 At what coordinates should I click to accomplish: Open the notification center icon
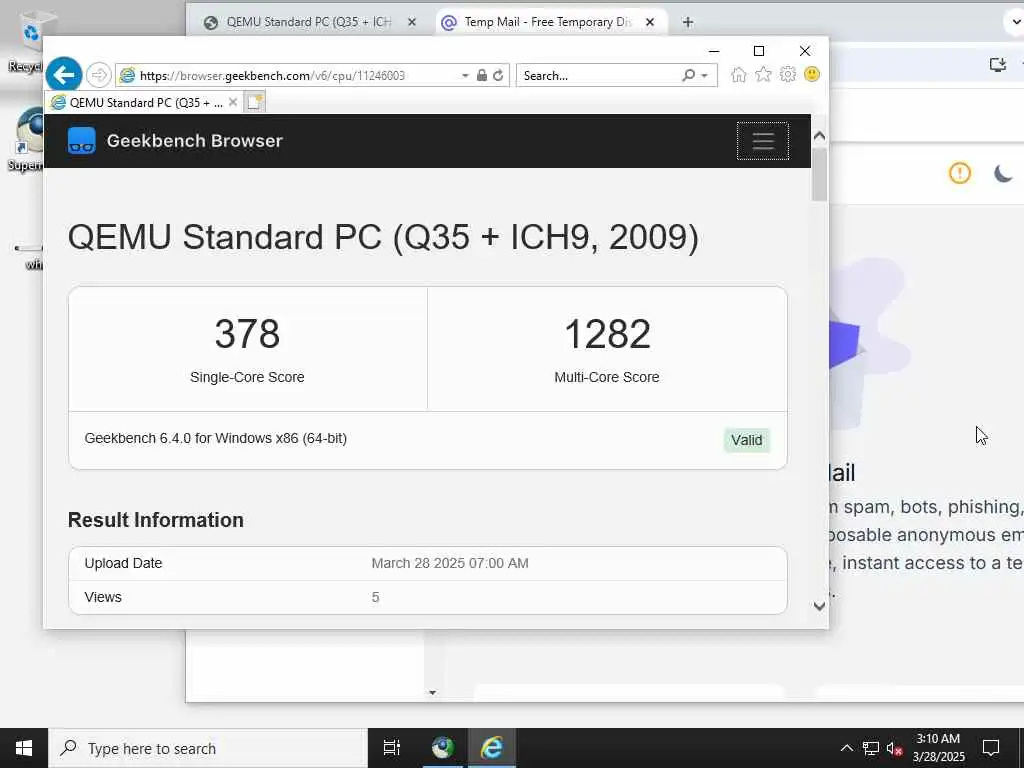point(991,748)
